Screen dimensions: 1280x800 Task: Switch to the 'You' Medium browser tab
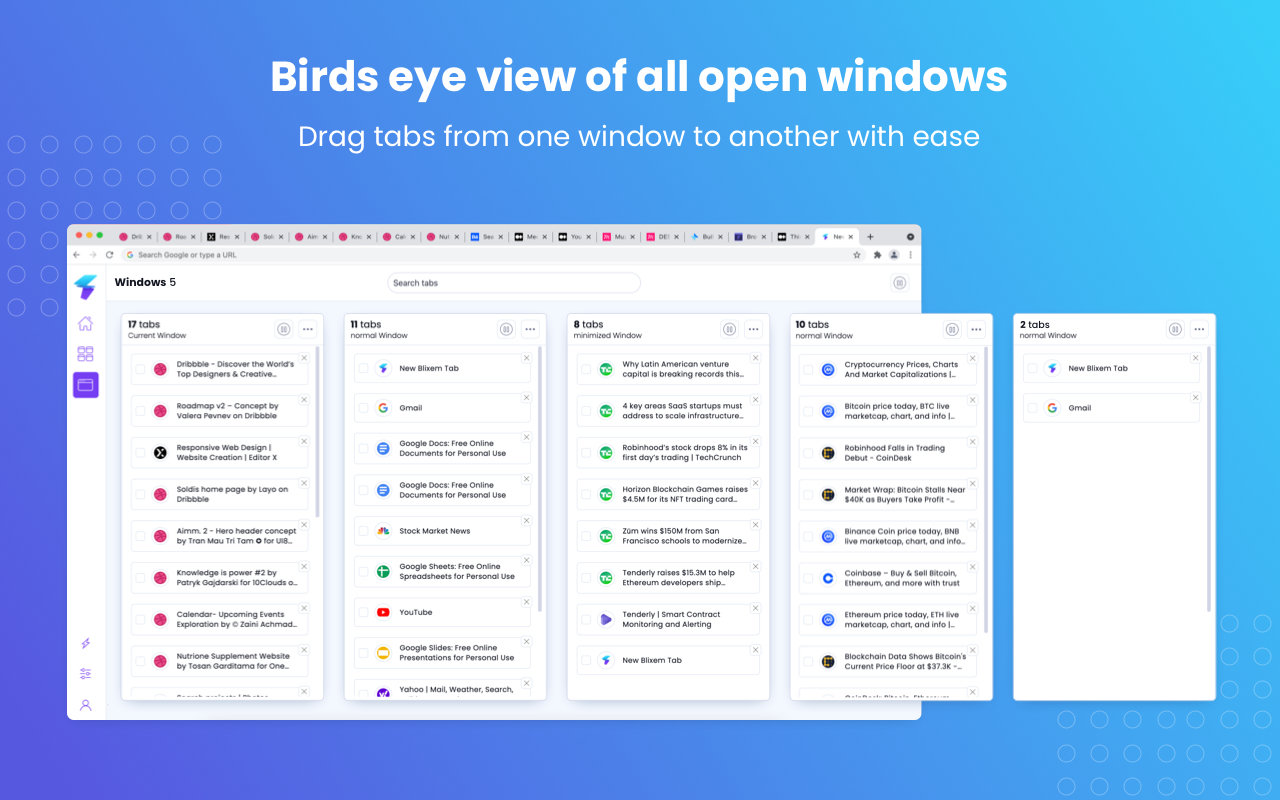[x=575, y=237]
